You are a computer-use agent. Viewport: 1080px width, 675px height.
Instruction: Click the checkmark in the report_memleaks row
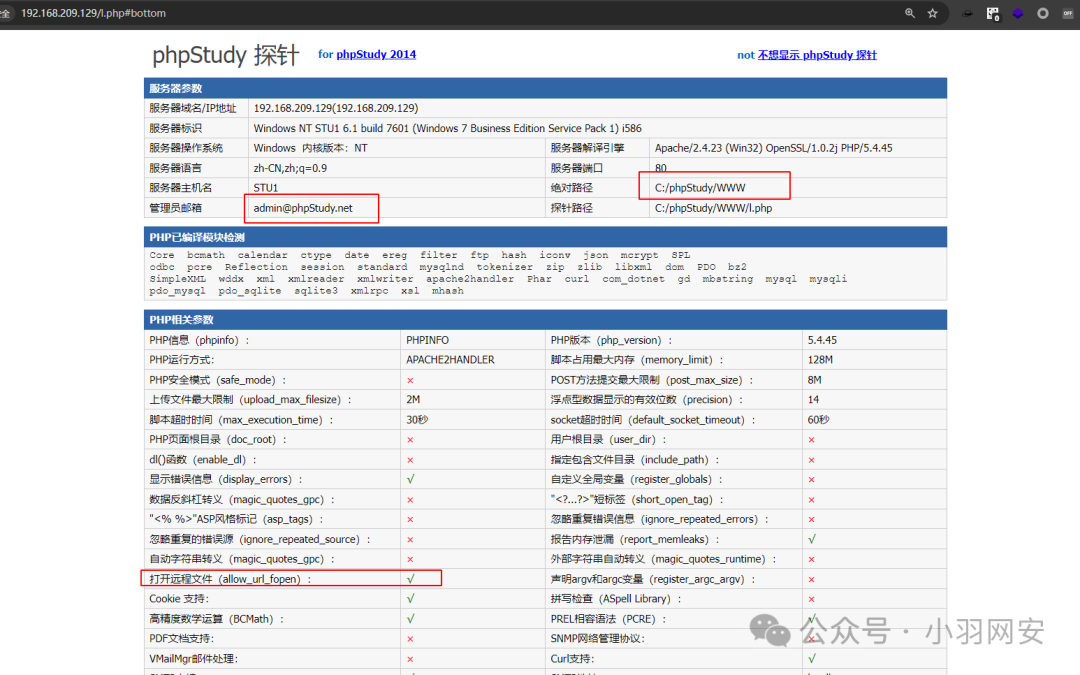(x=812, y=539)
